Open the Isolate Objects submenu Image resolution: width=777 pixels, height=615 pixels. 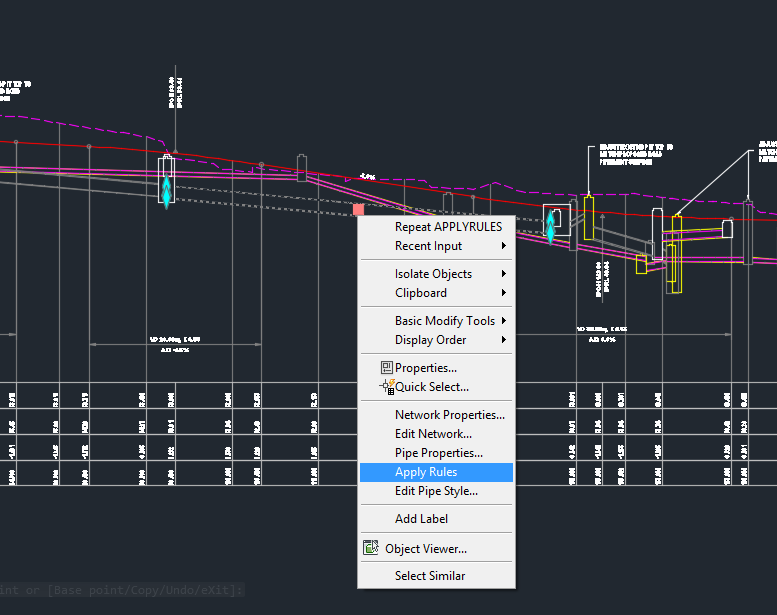pyautogui.click(x=436, y=274)
